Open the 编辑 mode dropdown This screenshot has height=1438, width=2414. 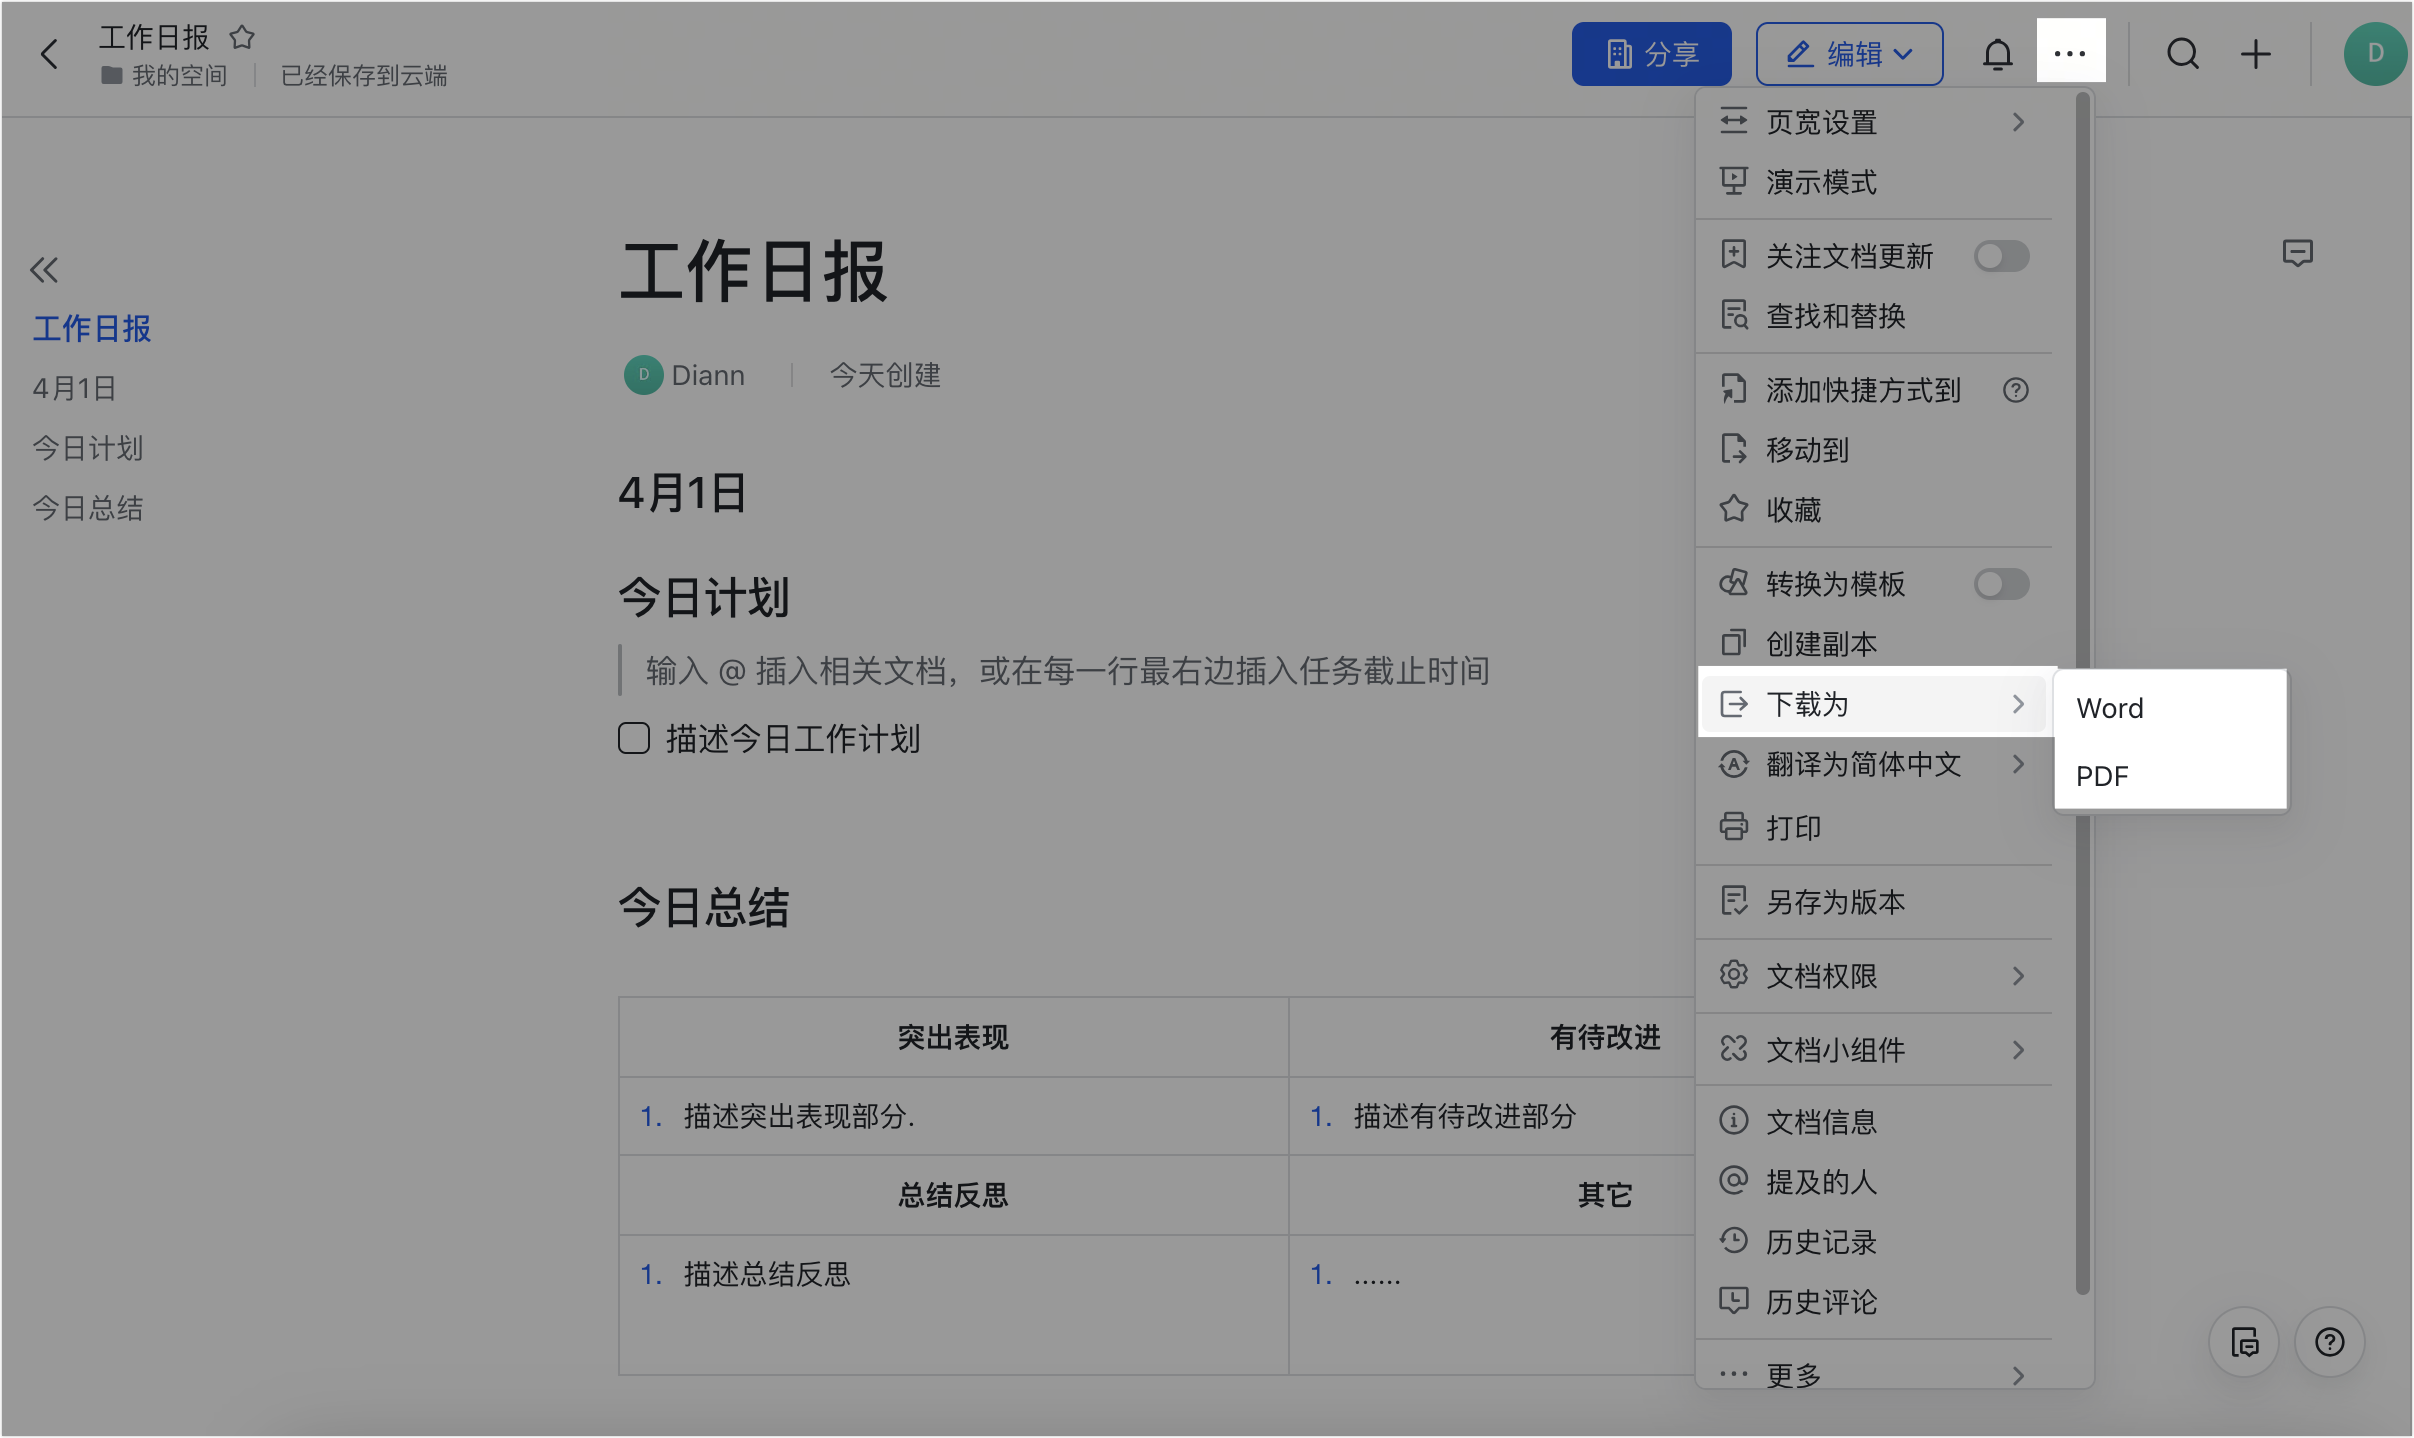(x=1849, y=54)
